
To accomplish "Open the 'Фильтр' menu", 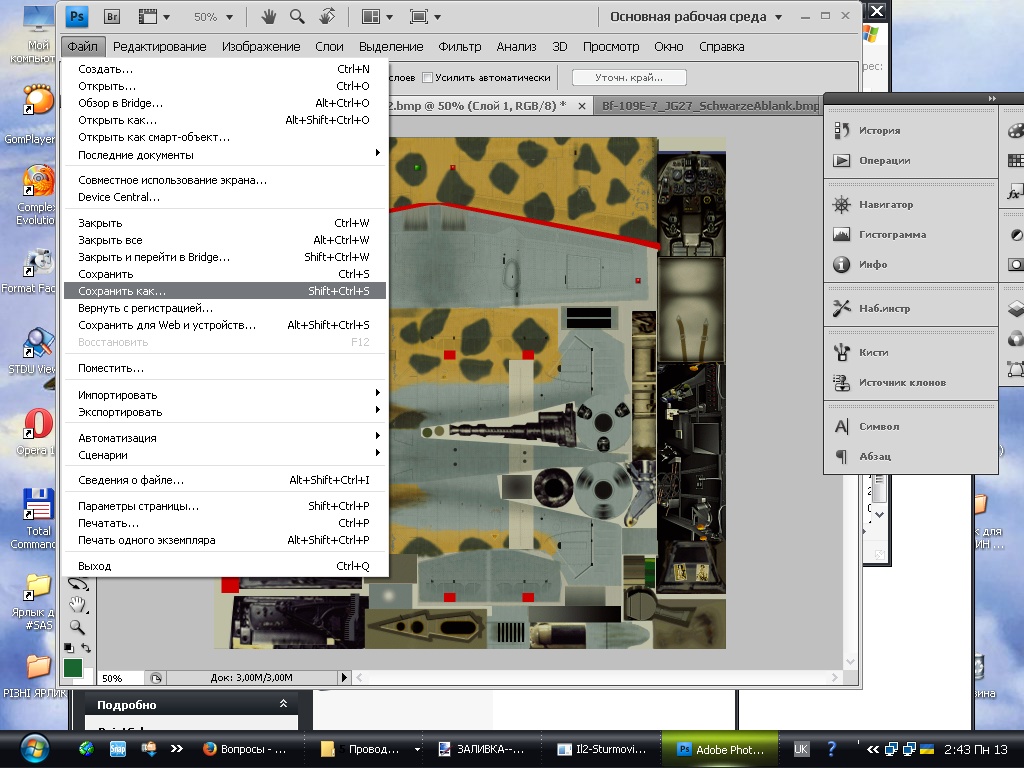I will 460,46.
